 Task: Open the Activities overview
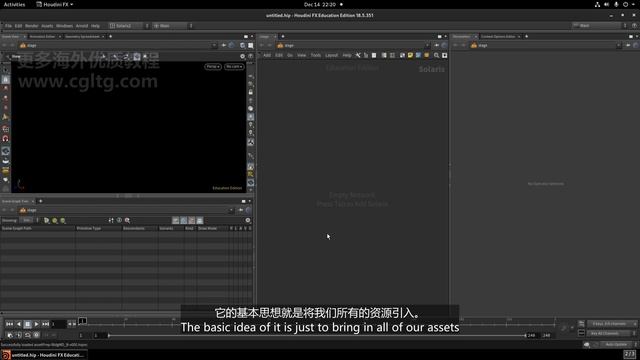14,4
